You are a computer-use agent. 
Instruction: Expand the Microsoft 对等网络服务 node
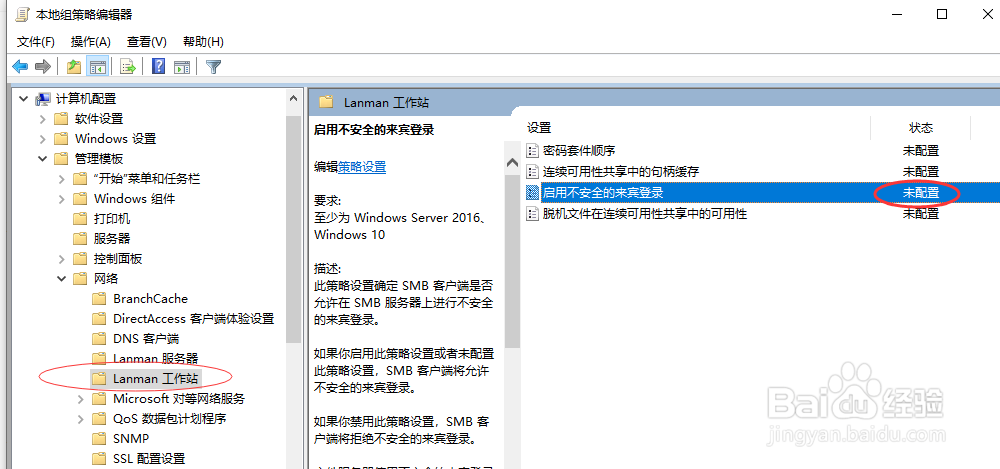pos(80,399)
